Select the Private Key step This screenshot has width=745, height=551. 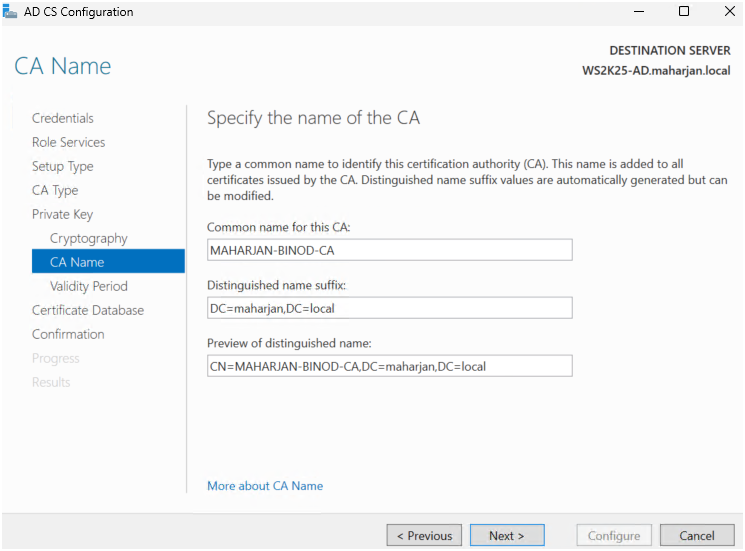click(62, 214)
